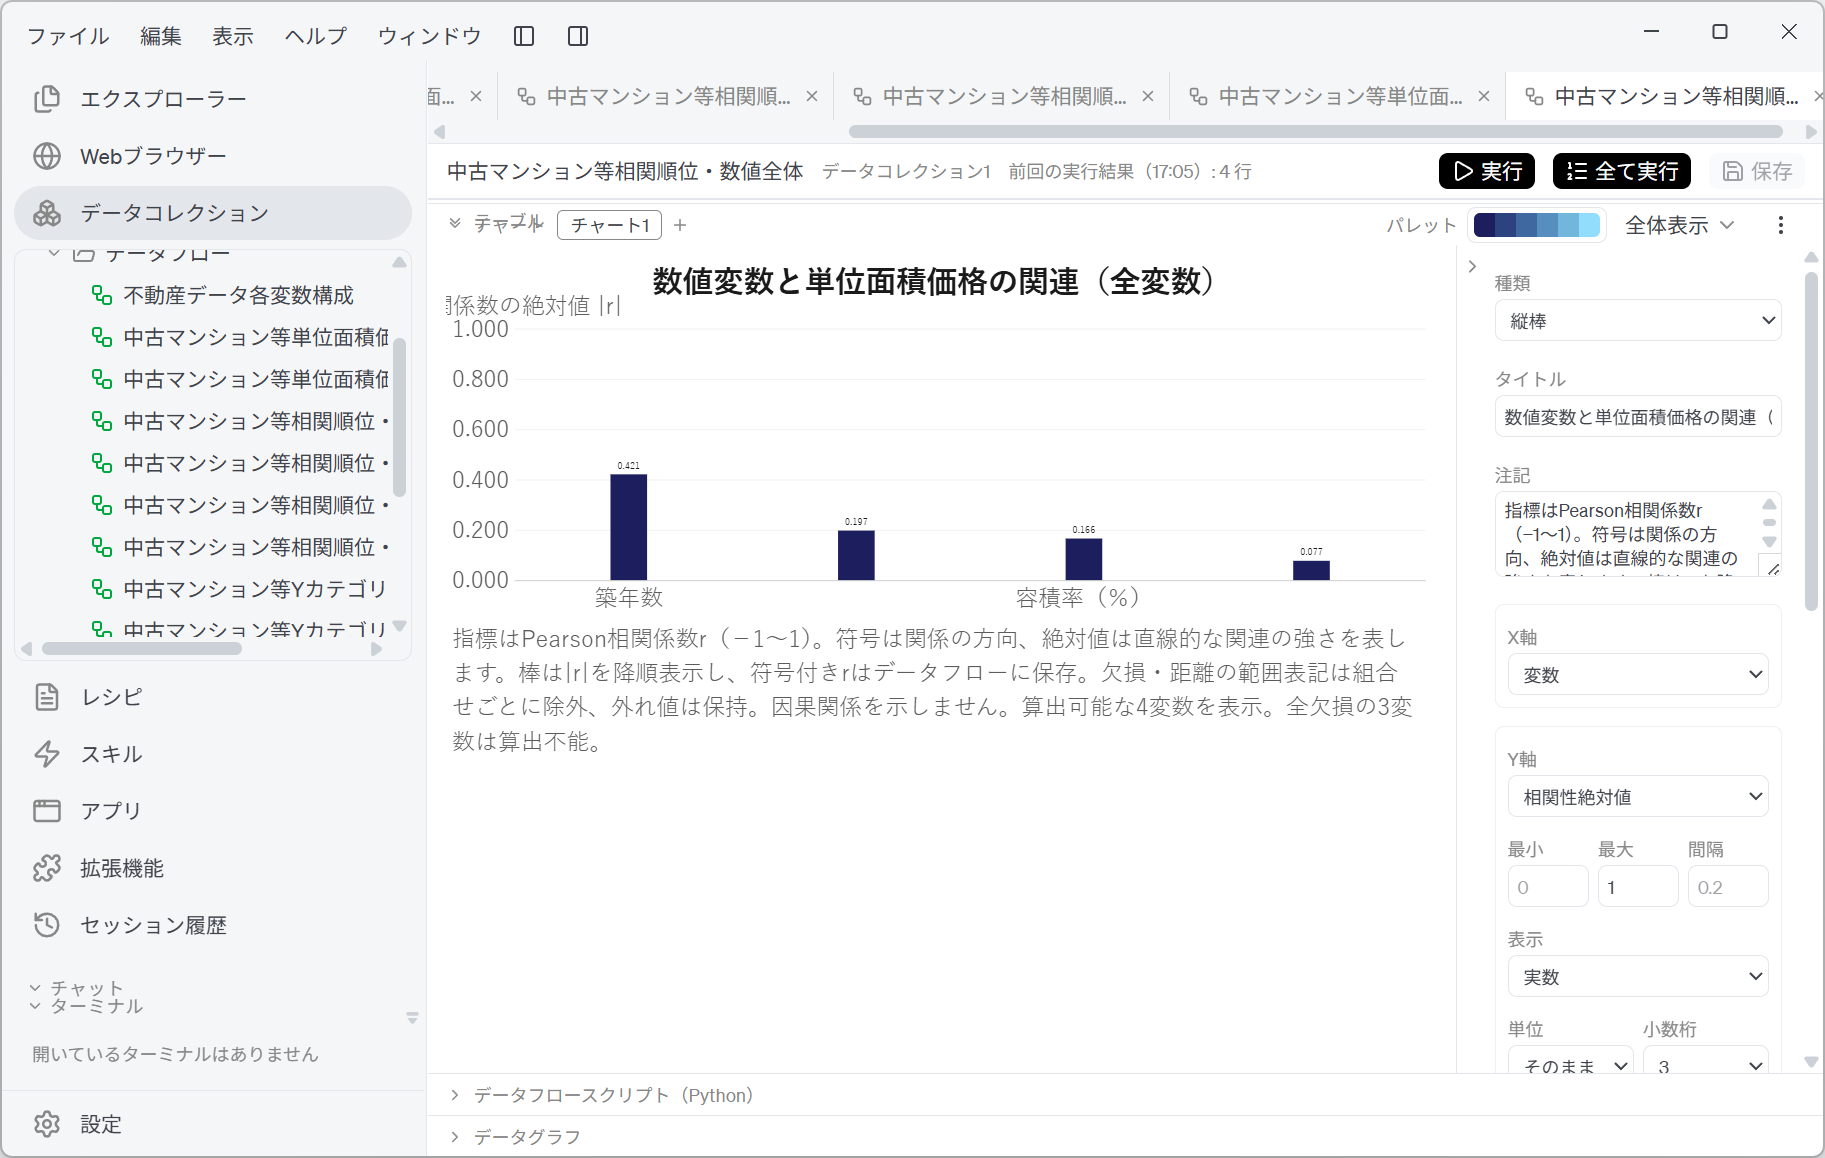Open the 表示 menu
The height and width of the screenshot is (1158, 1825).
[233, 36]
